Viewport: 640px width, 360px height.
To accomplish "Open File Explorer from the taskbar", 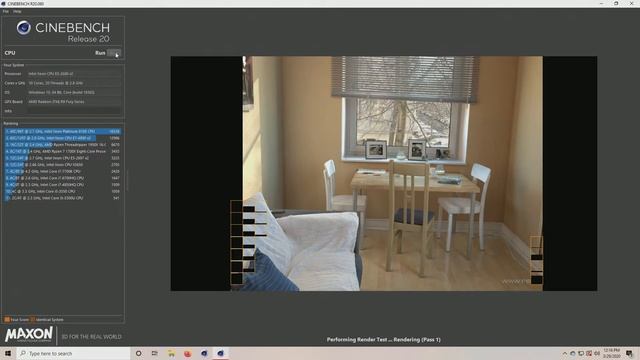I will [x=171, y=353].
